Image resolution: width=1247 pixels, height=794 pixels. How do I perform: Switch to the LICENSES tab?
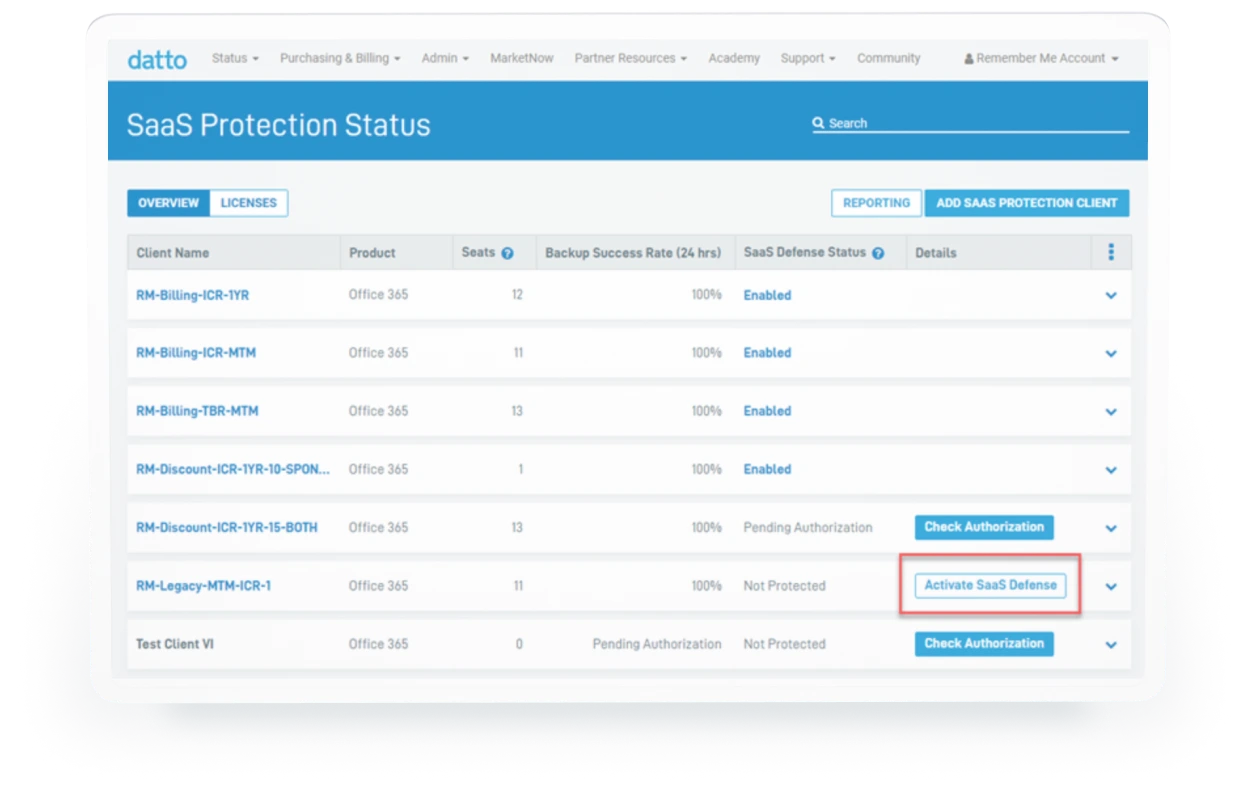pyautogui.click(x=249, y=203)
